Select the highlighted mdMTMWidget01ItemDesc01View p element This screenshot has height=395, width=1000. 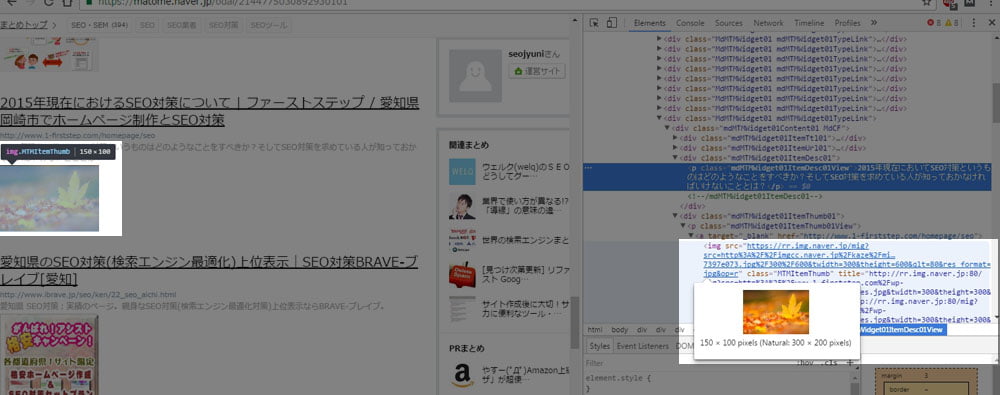pos(788,177)
